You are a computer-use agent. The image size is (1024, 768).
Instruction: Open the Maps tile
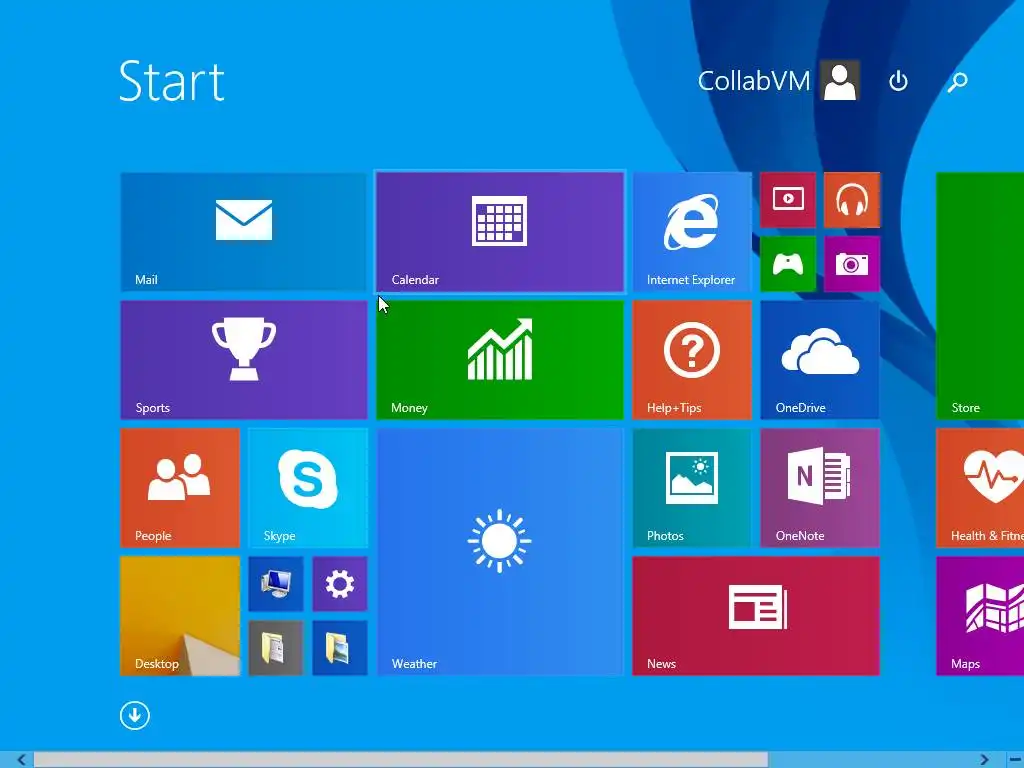pyautogui.click(x=980, y=615)
